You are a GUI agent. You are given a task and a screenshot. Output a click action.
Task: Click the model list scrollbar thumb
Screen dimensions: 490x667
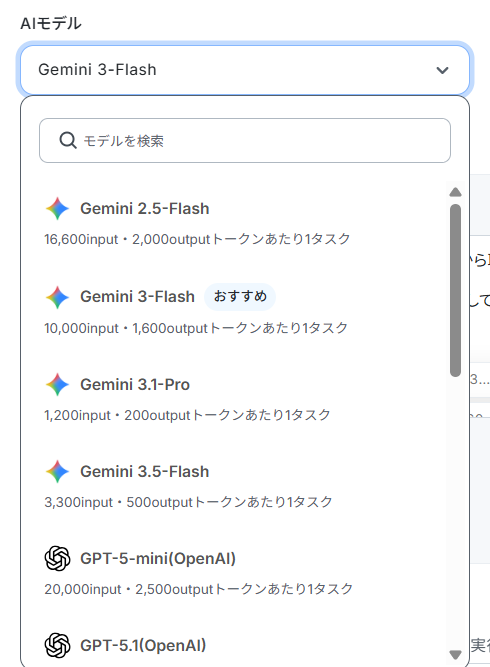[x=455, y=290]
